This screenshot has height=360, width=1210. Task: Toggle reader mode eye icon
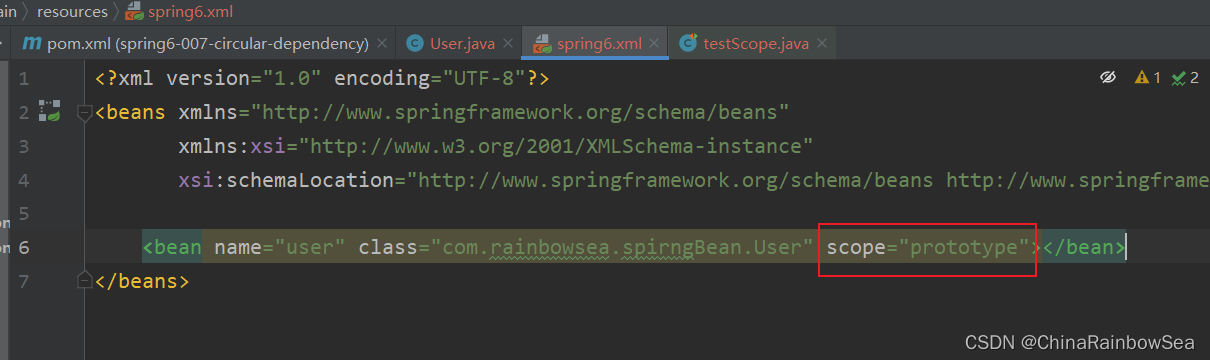[x=1107, y=78]
